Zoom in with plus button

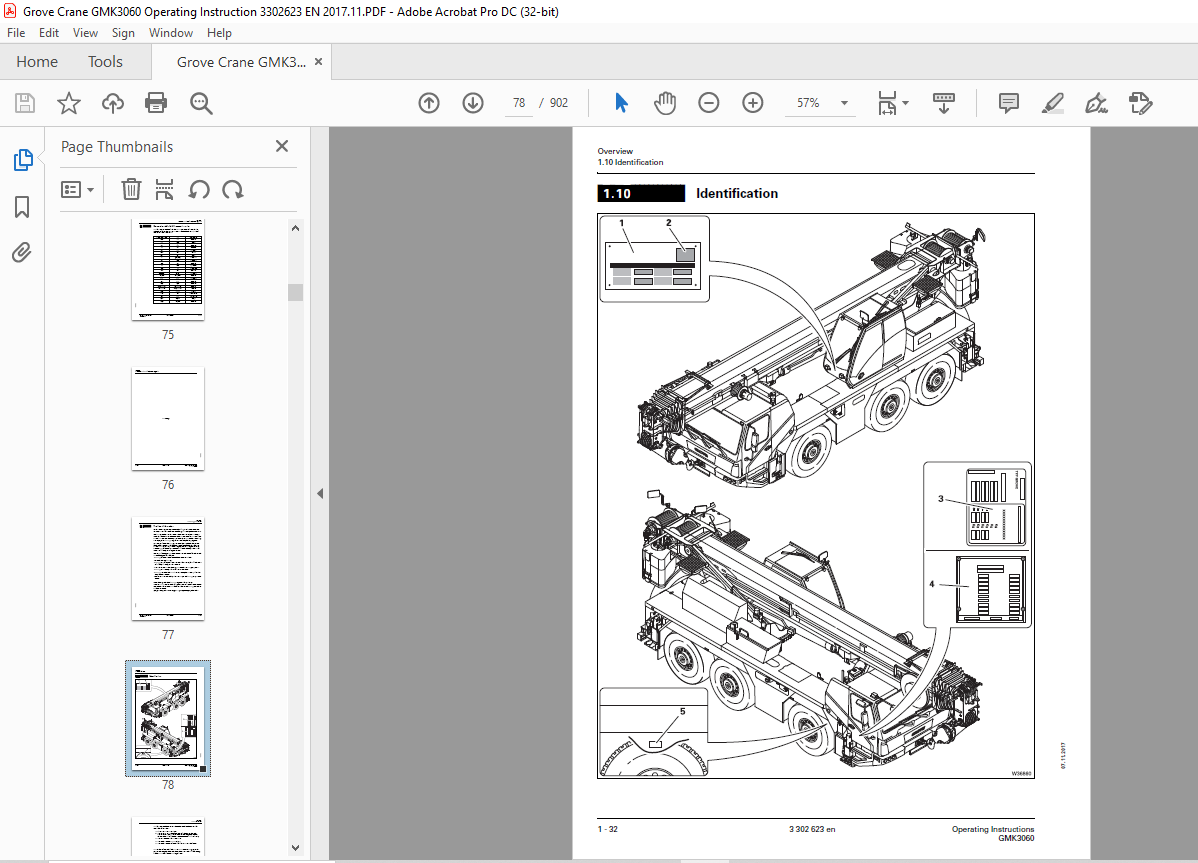(x=753, y=102)
